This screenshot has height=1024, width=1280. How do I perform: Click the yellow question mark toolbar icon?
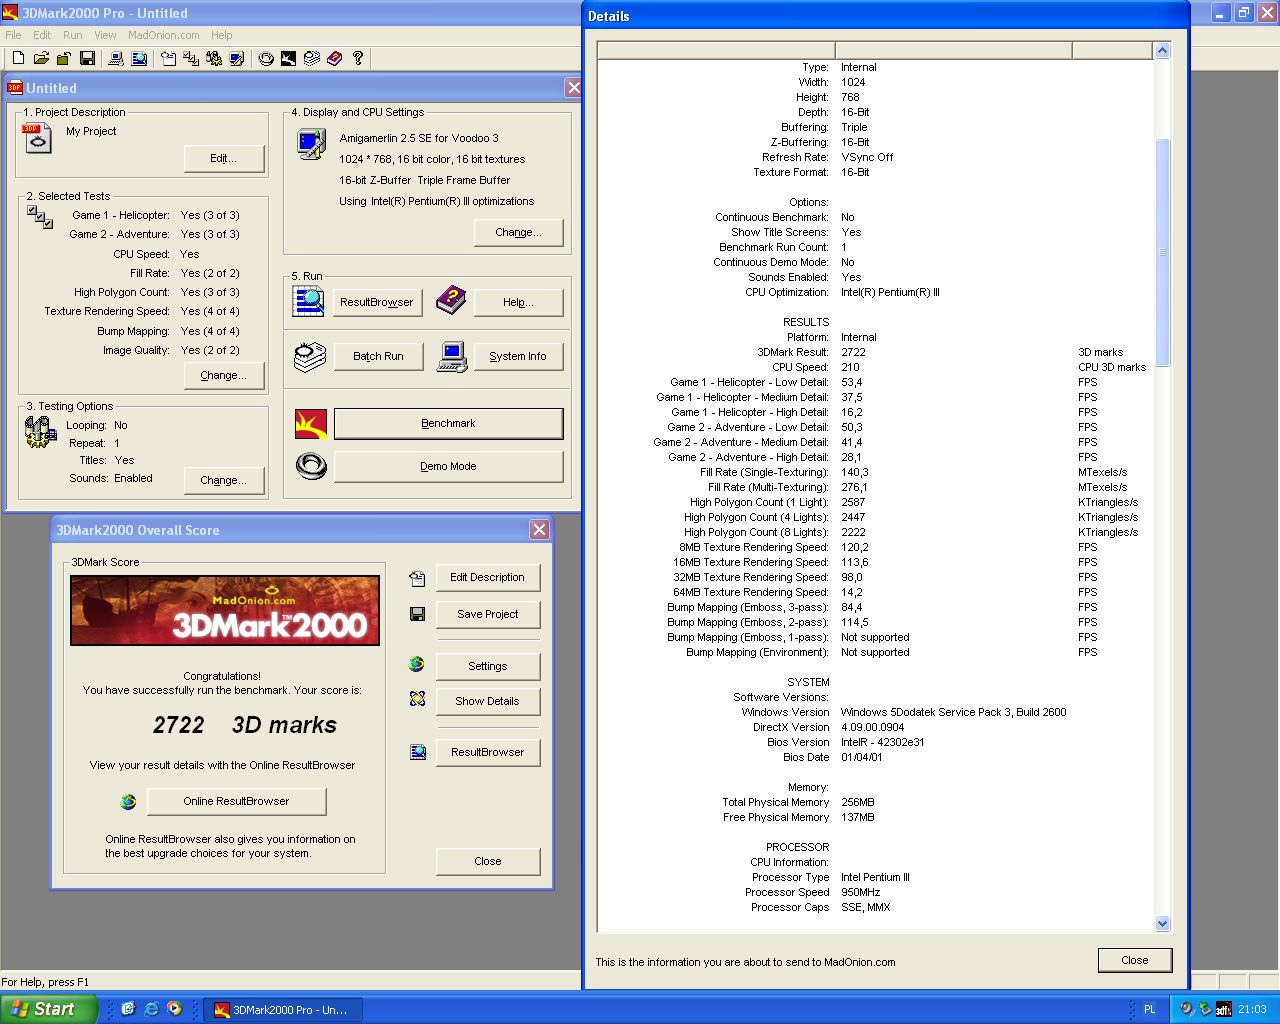tap(358, 58)
